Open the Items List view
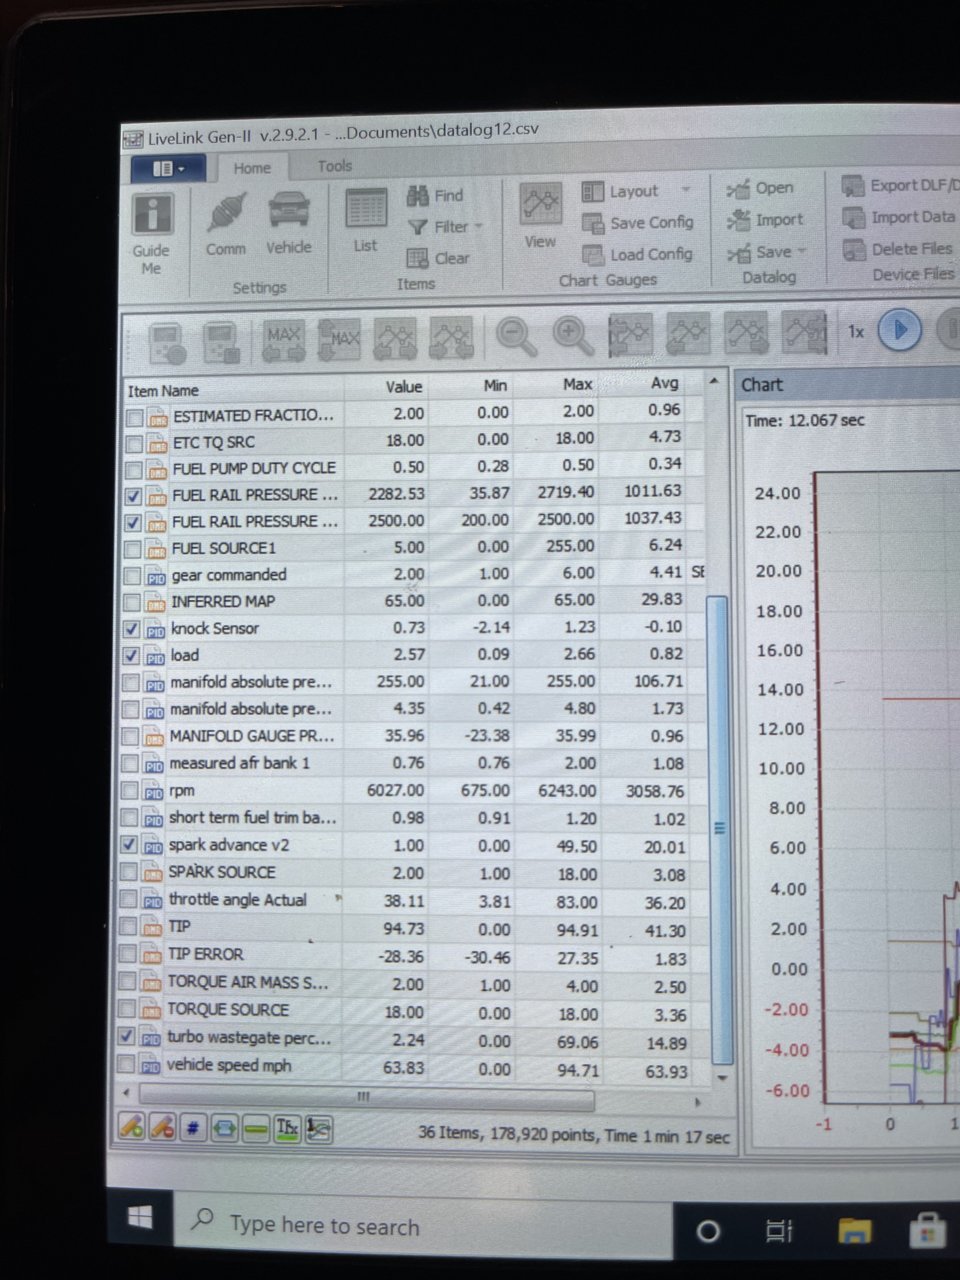960x1280 pixels. (x=366, y=220)
